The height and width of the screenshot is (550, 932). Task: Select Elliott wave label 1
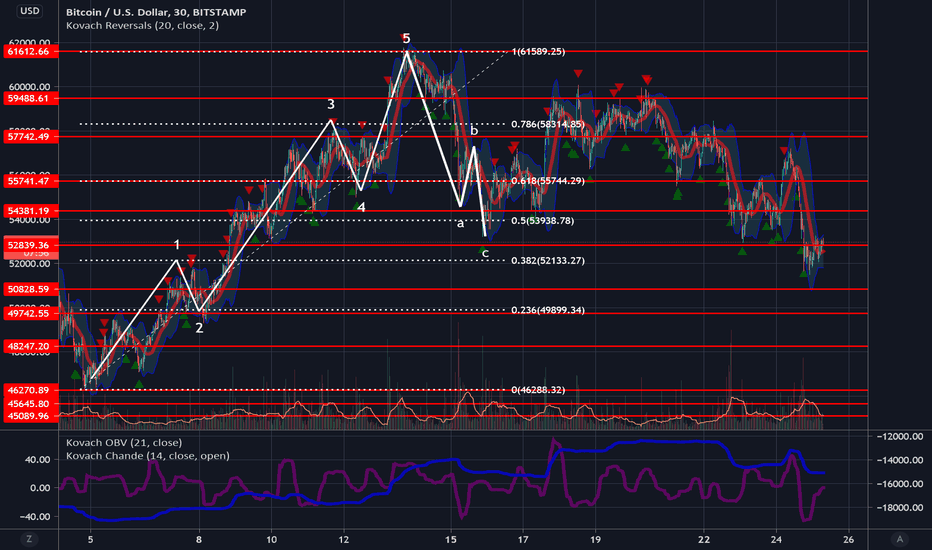177,245
